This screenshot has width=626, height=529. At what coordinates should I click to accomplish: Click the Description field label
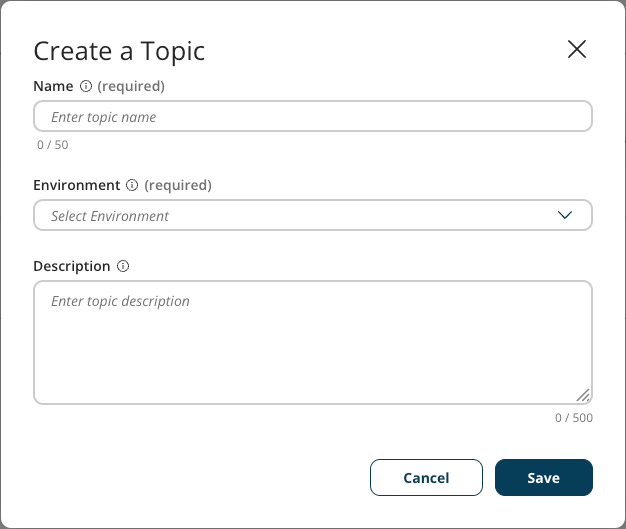coord(71,266)
